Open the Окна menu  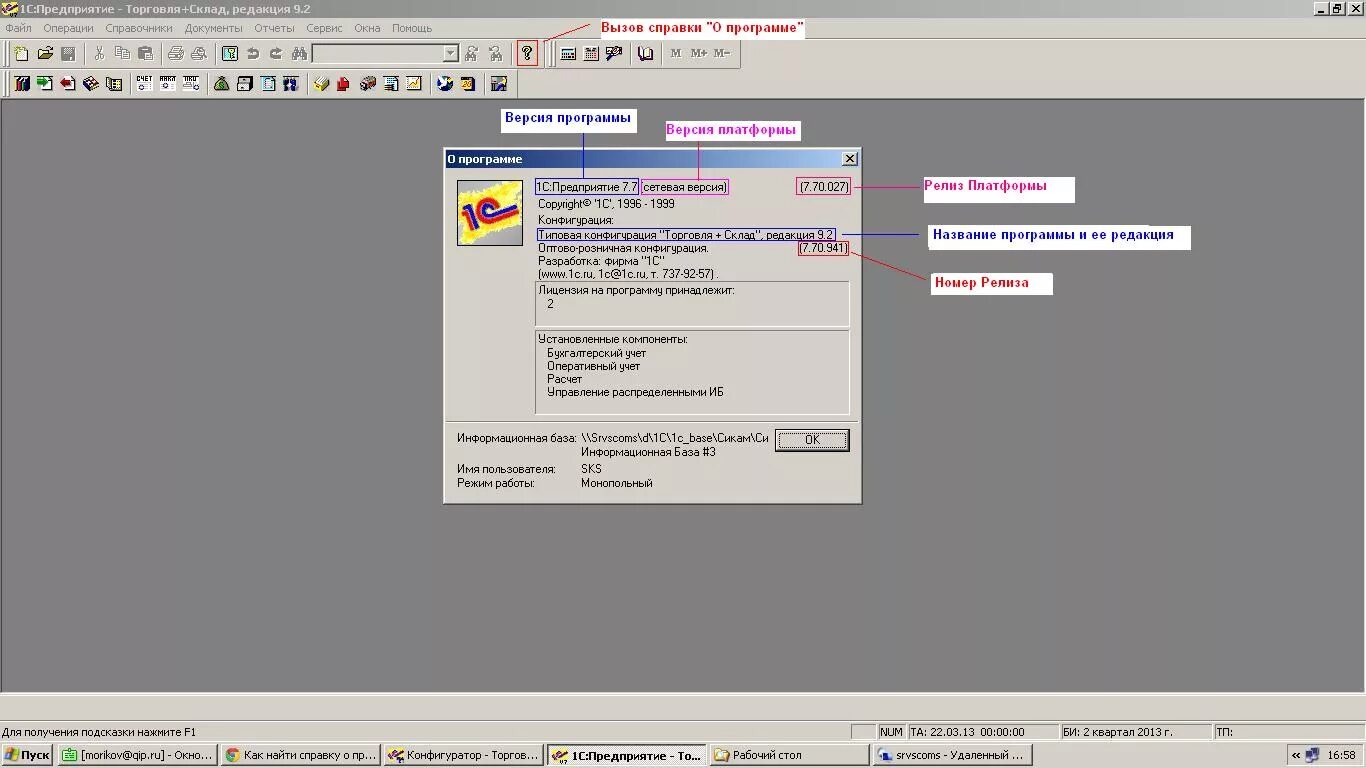[367, 28]
